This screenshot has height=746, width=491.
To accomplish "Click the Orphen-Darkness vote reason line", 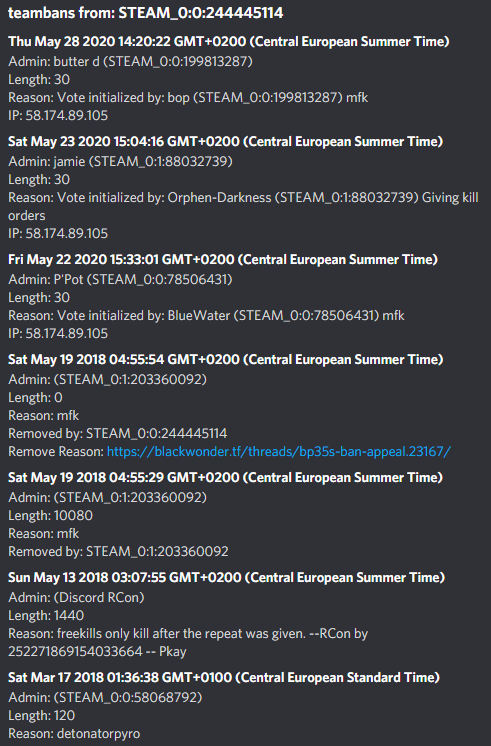I will click(243, 206).
